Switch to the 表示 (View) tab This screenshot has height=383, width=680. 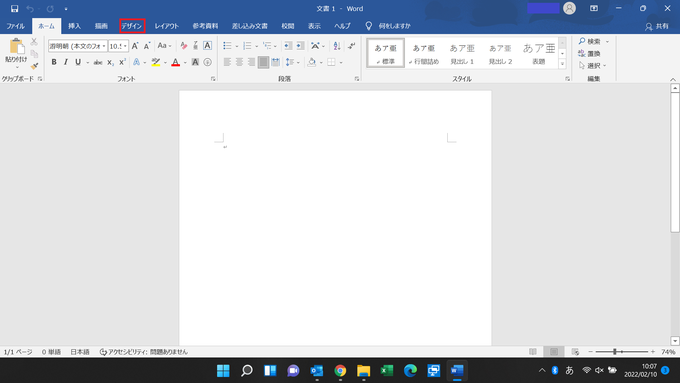pyautogui.click(x=314, y=26)
